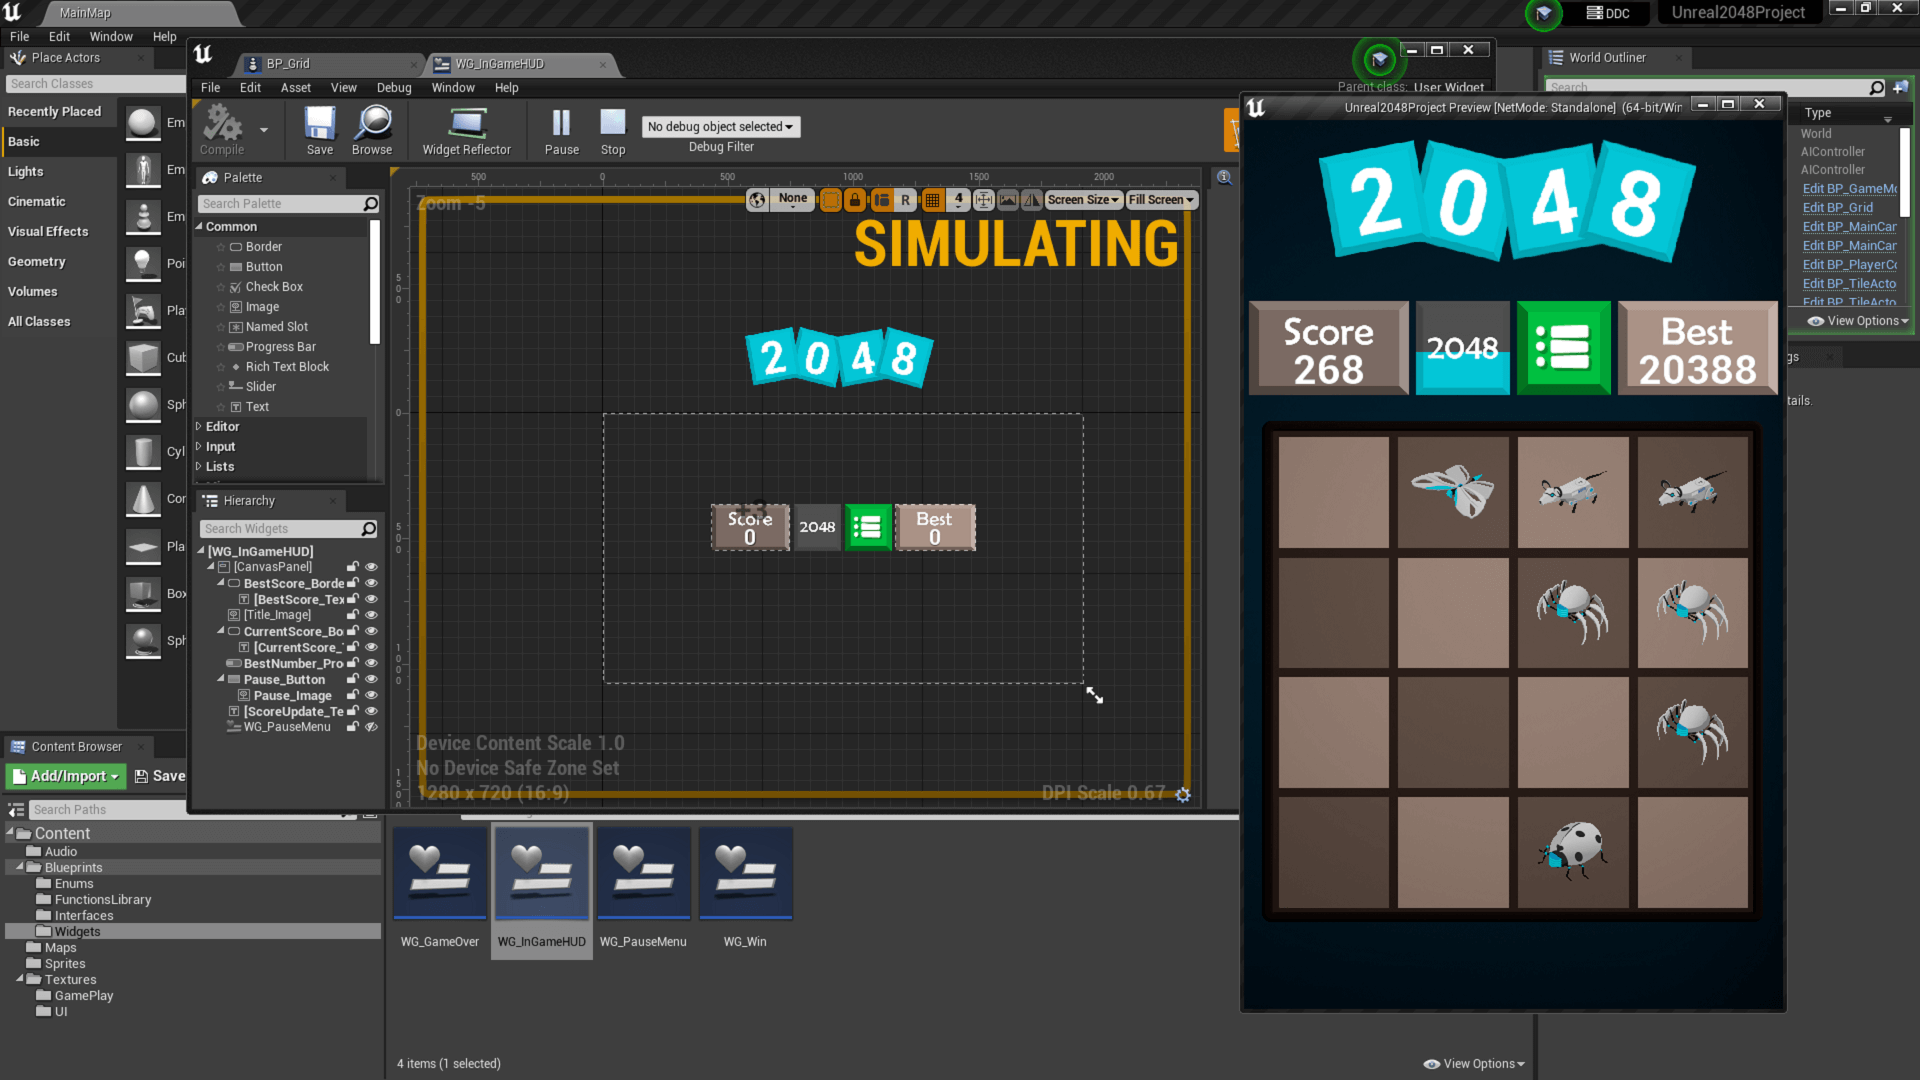Toggle visibility eye of BestScore_Border
This screenshot has width=1920, height=1080.
(x=371, y=583)
